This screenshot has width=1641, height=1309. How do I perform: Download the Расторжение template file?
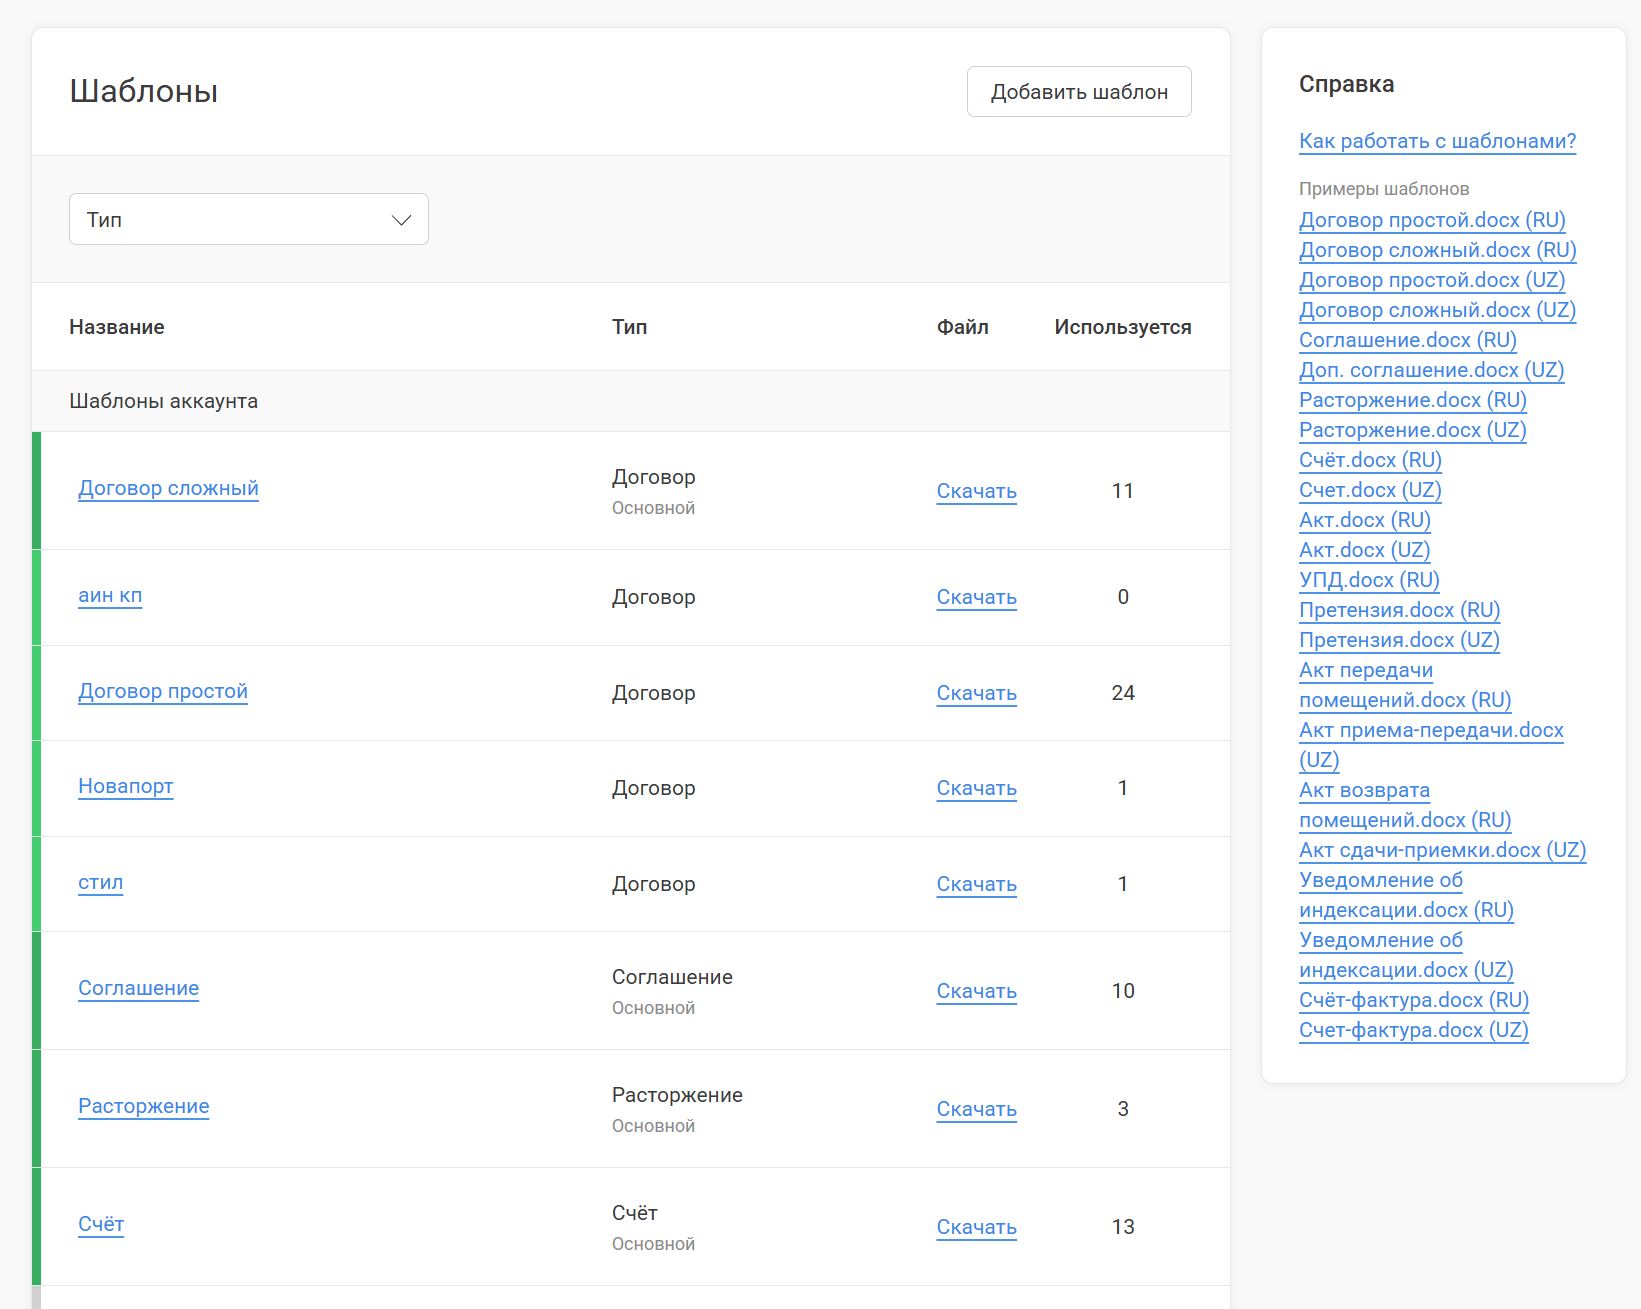[977, 1109]
